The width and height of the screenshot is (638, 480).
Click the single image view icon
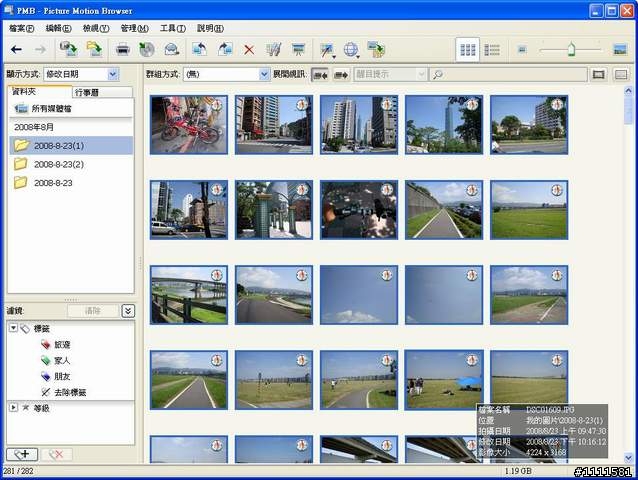[598, 74]
